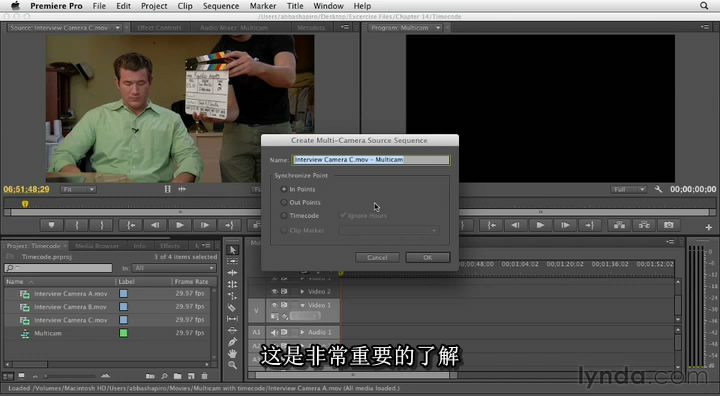Select the Zoom tool magnifier
Viewport: 720px width, 396px height.
click(233, 365)
